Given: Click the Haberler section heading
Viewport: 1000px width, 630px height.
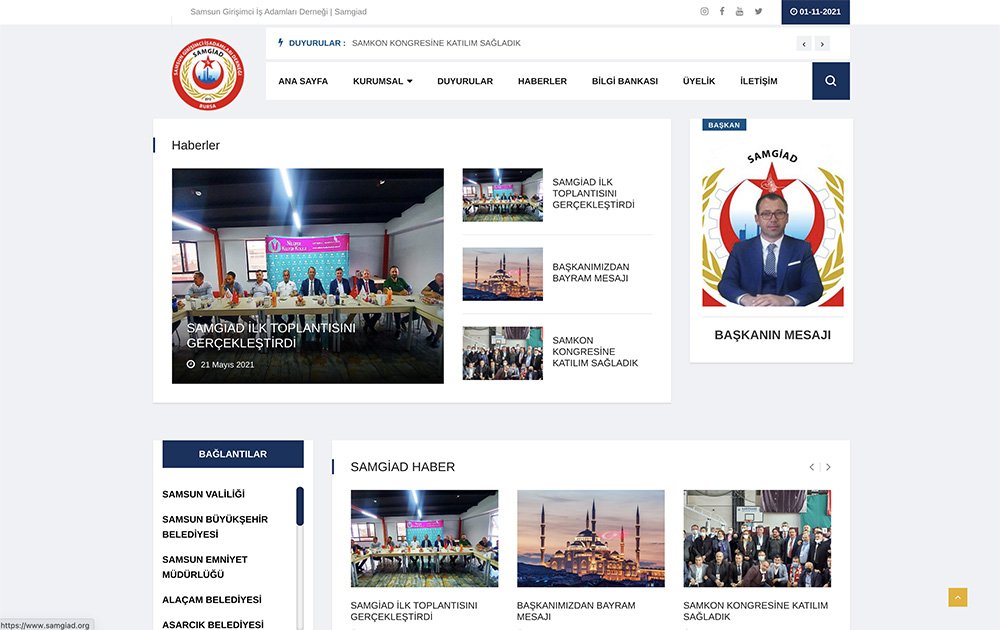Looking at the screenshot, I should (195, 145).
